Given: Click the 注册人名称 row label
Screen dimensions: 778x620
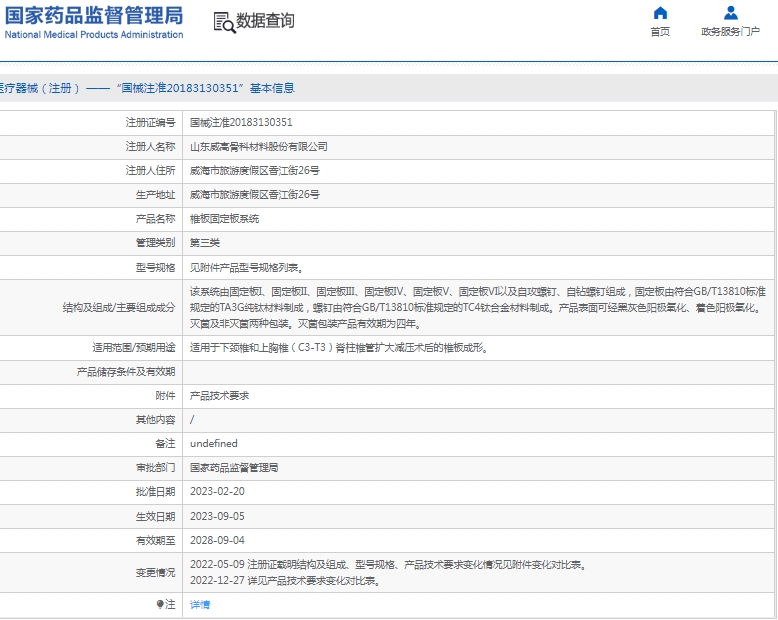Looking at the screenshot, I should coord(150,146).
